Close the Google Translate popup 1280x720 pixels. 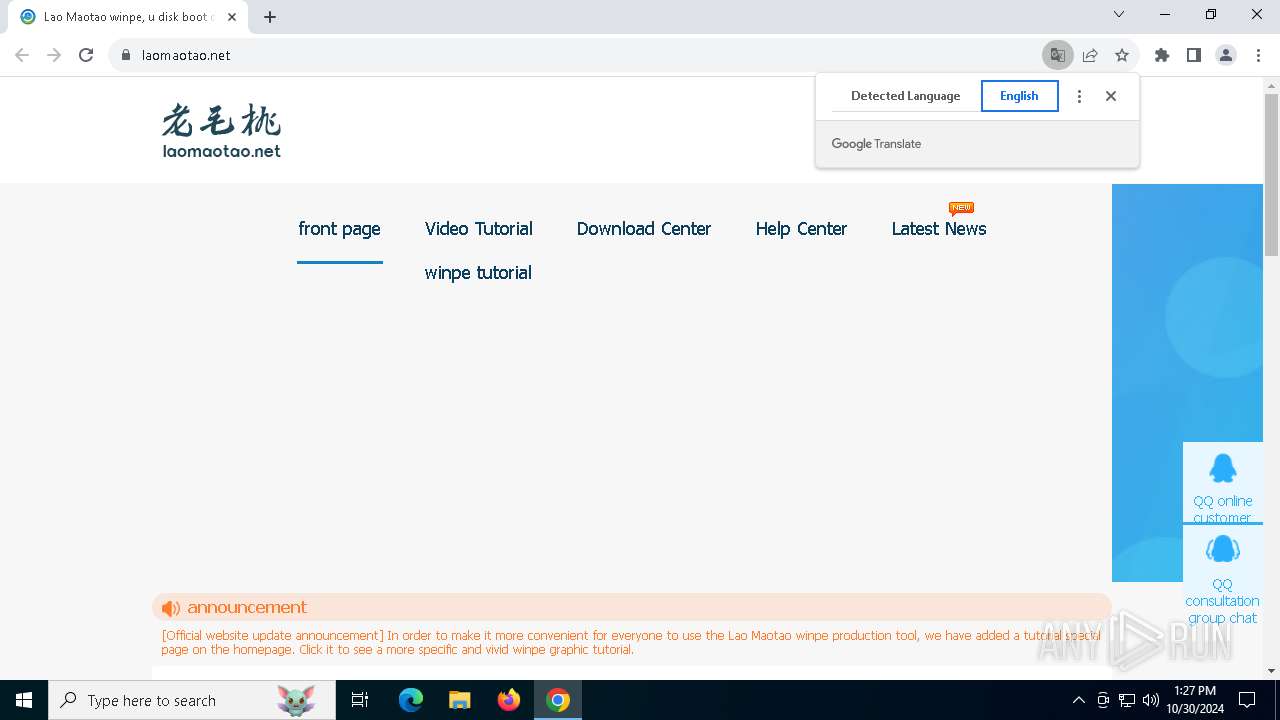pyautogui.click(x=1111, y=96)
